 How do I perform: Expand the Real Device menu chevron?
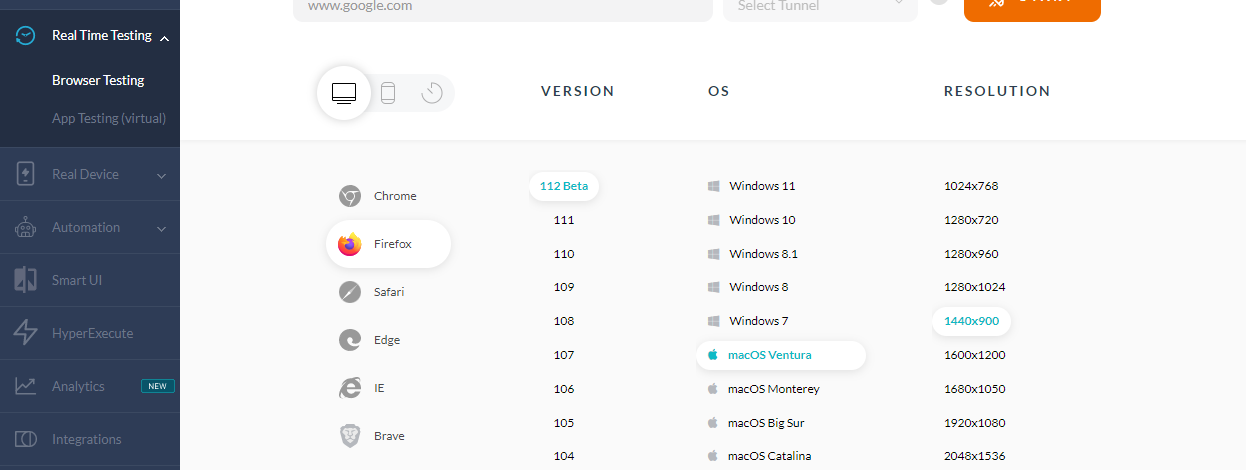point(162,175)
